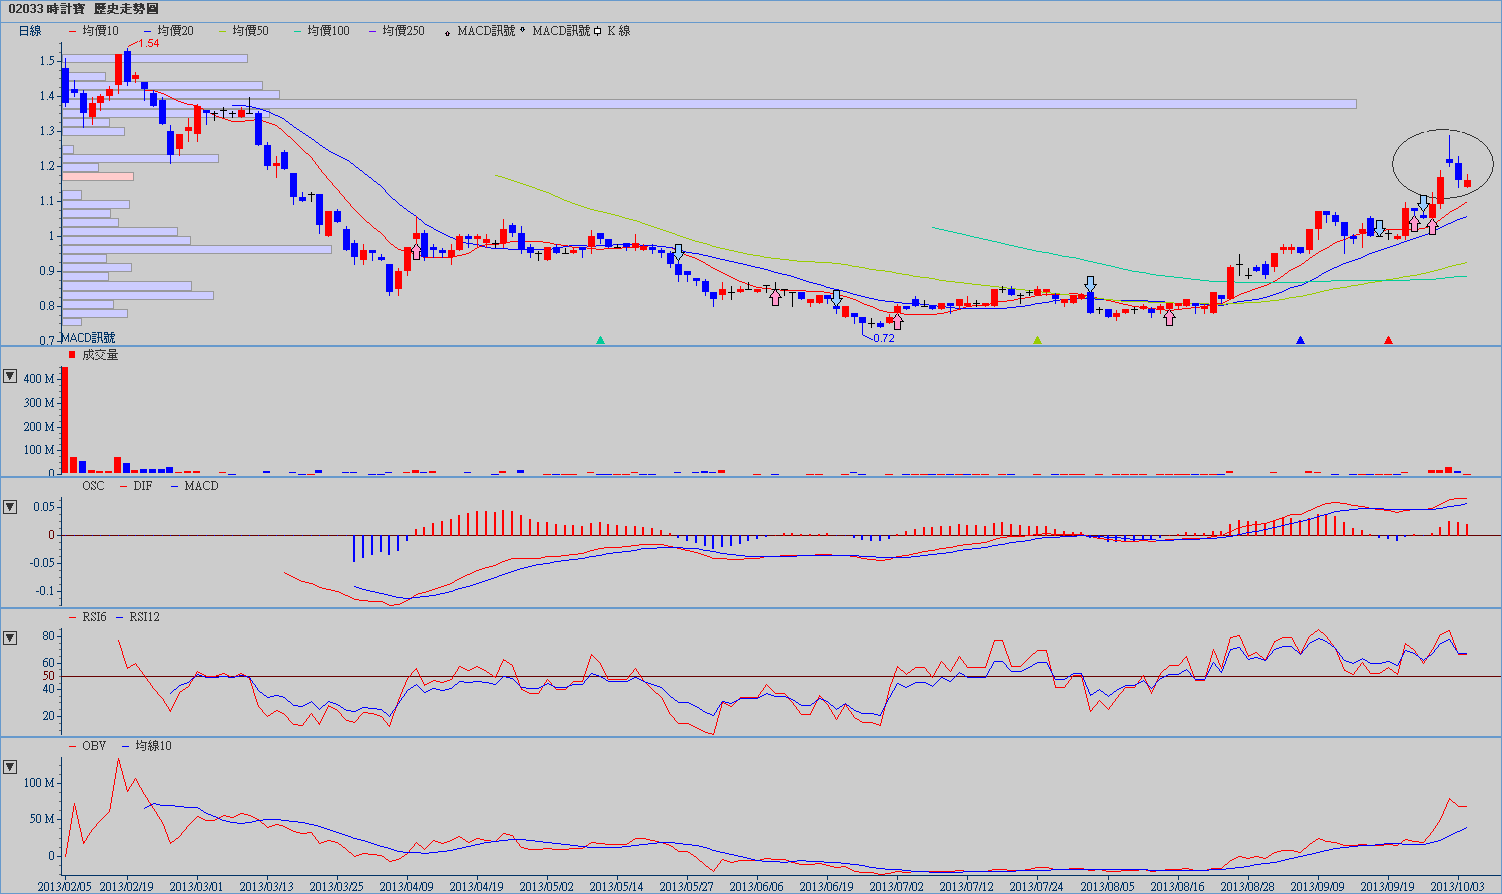1502x894 pixels.
Task: Open the MACD panel dropdown arrow
Action: [x=10, y=507]
